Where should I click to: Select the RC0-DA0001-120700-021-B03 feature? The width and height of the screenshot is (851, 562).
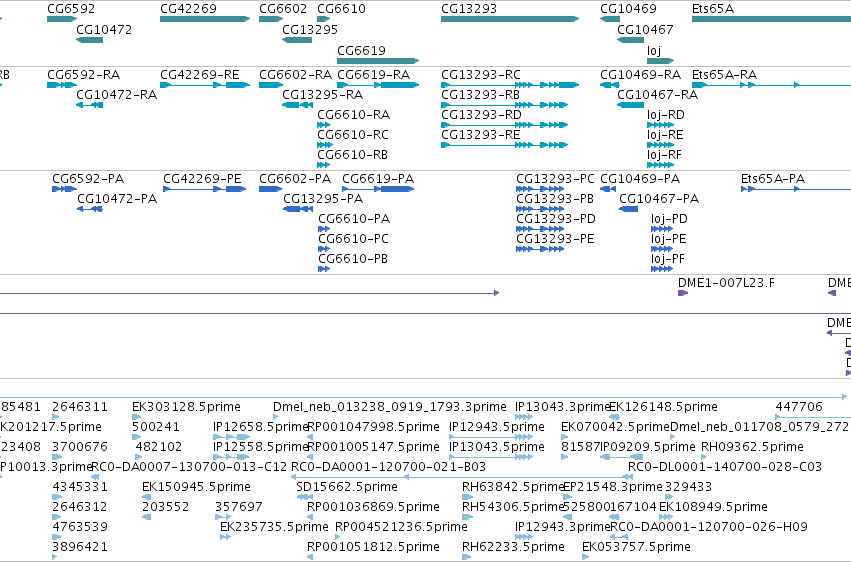(x=461, y=477)
